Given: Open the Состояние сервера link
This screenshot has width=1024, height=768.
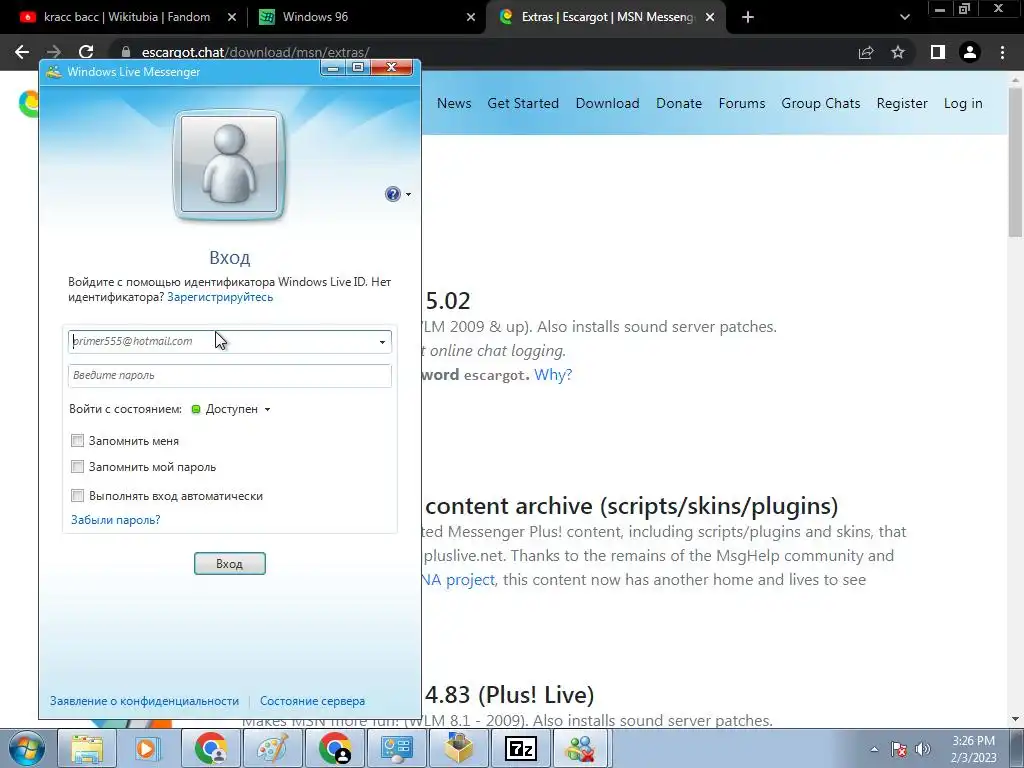Looking at the screenshot, I should [x=312, y=701].
